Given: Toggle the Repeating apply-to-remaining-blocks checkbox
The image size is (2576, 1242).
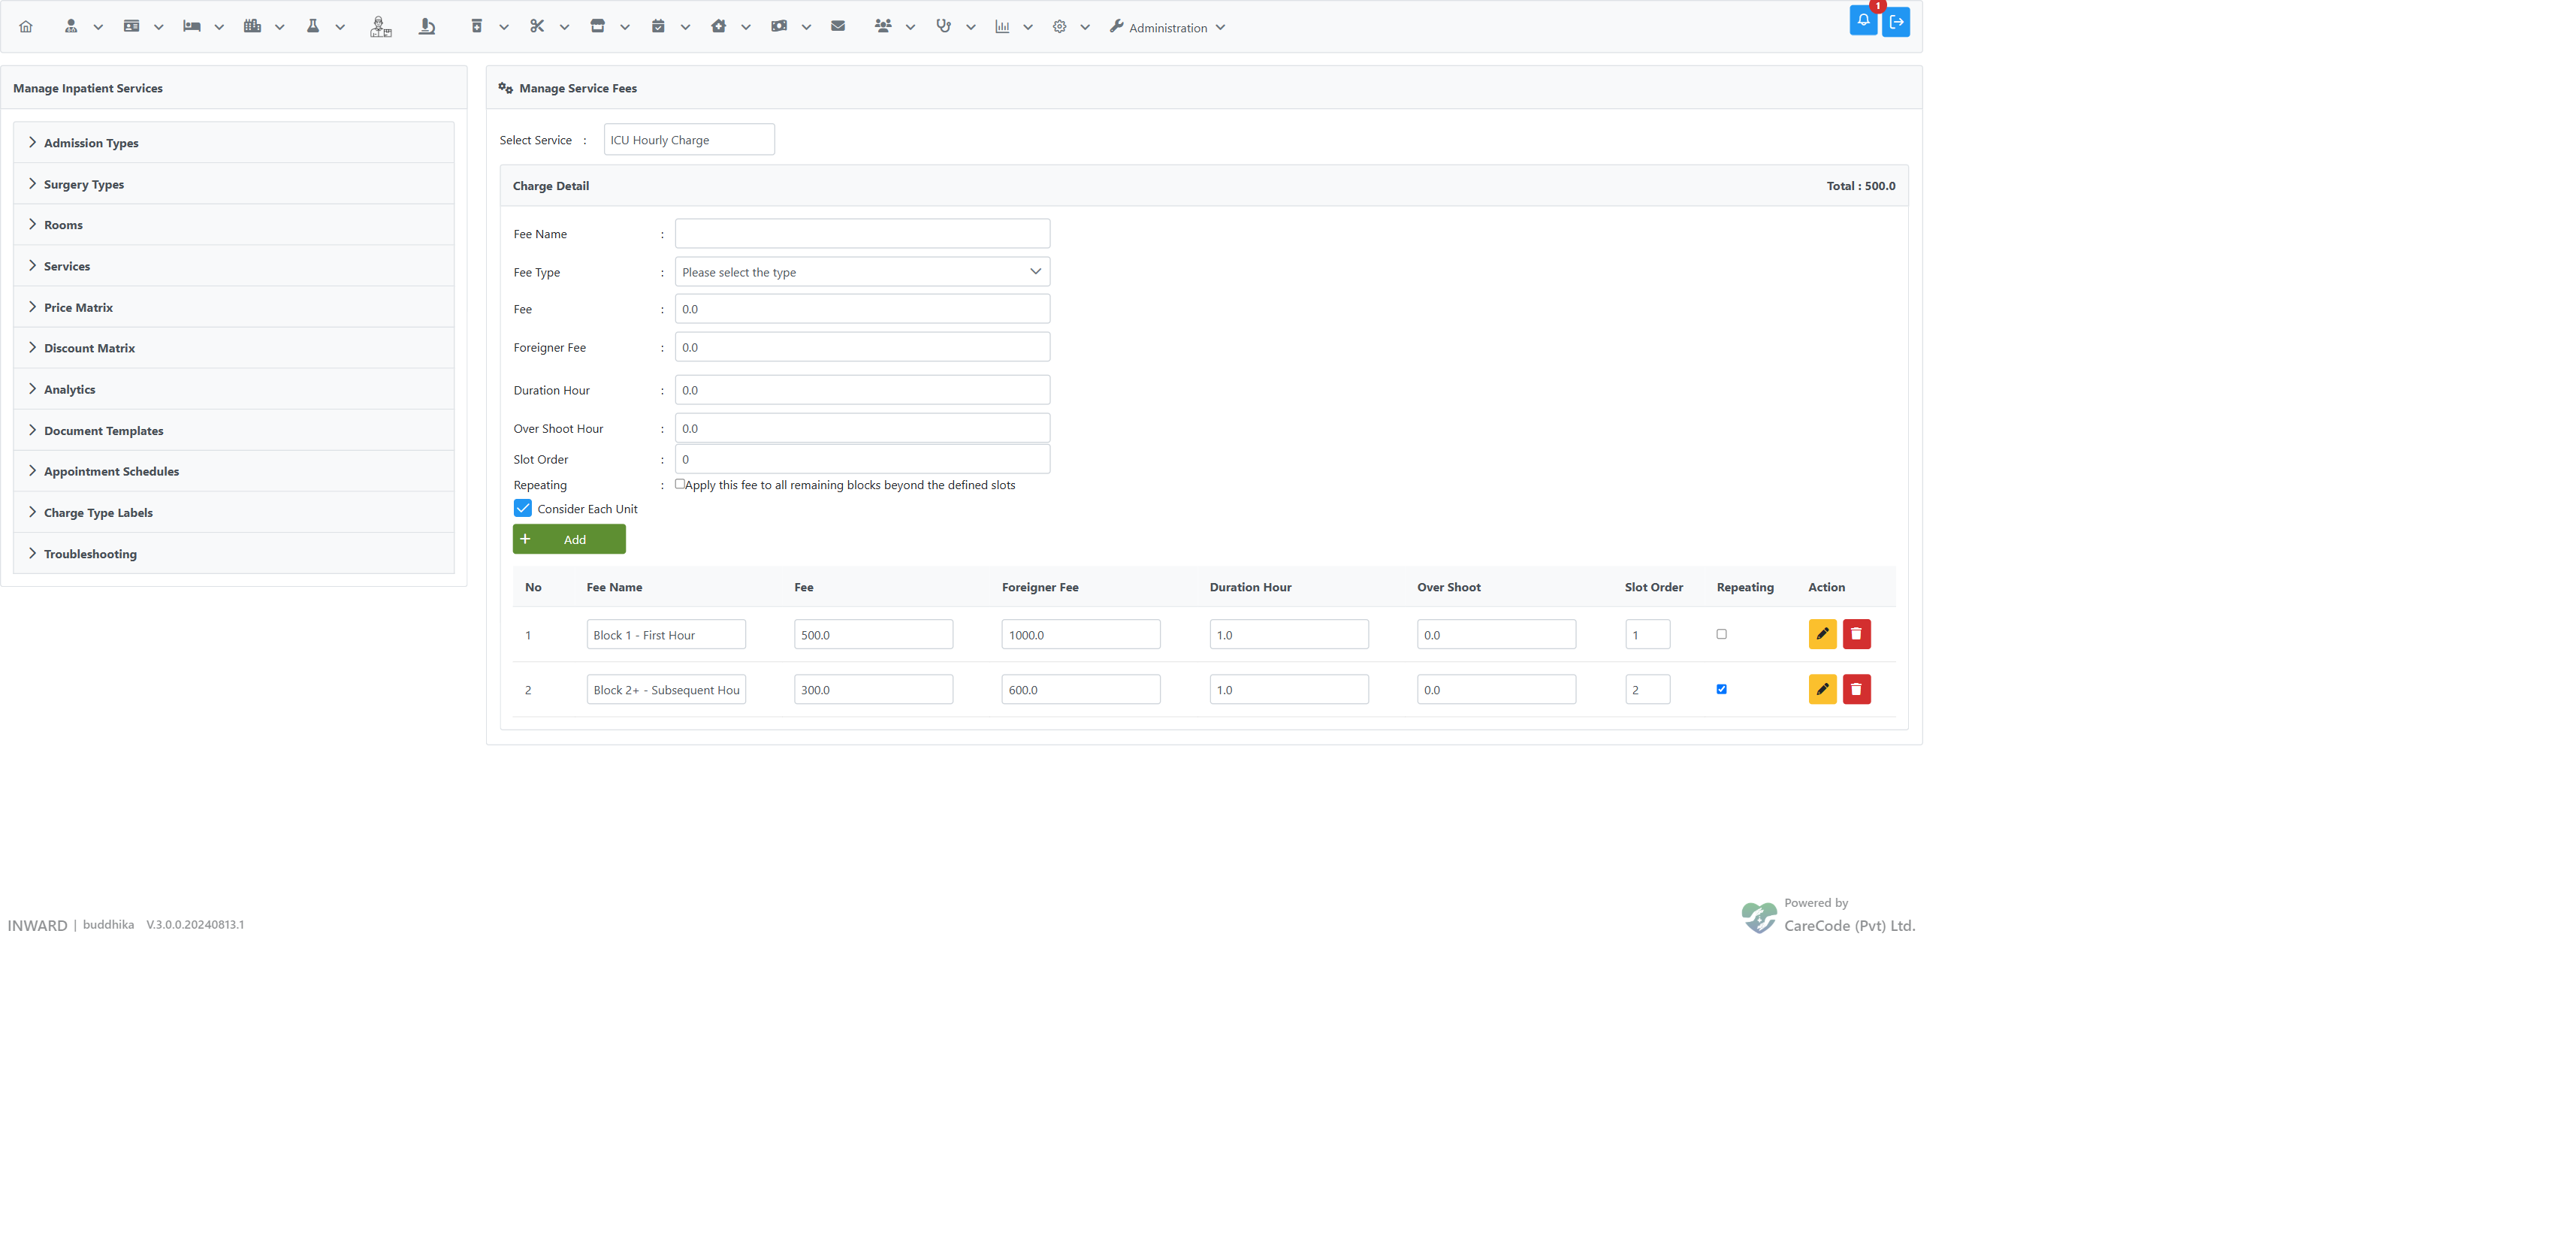Looking at the screenshot, I should tap(680, 484).
